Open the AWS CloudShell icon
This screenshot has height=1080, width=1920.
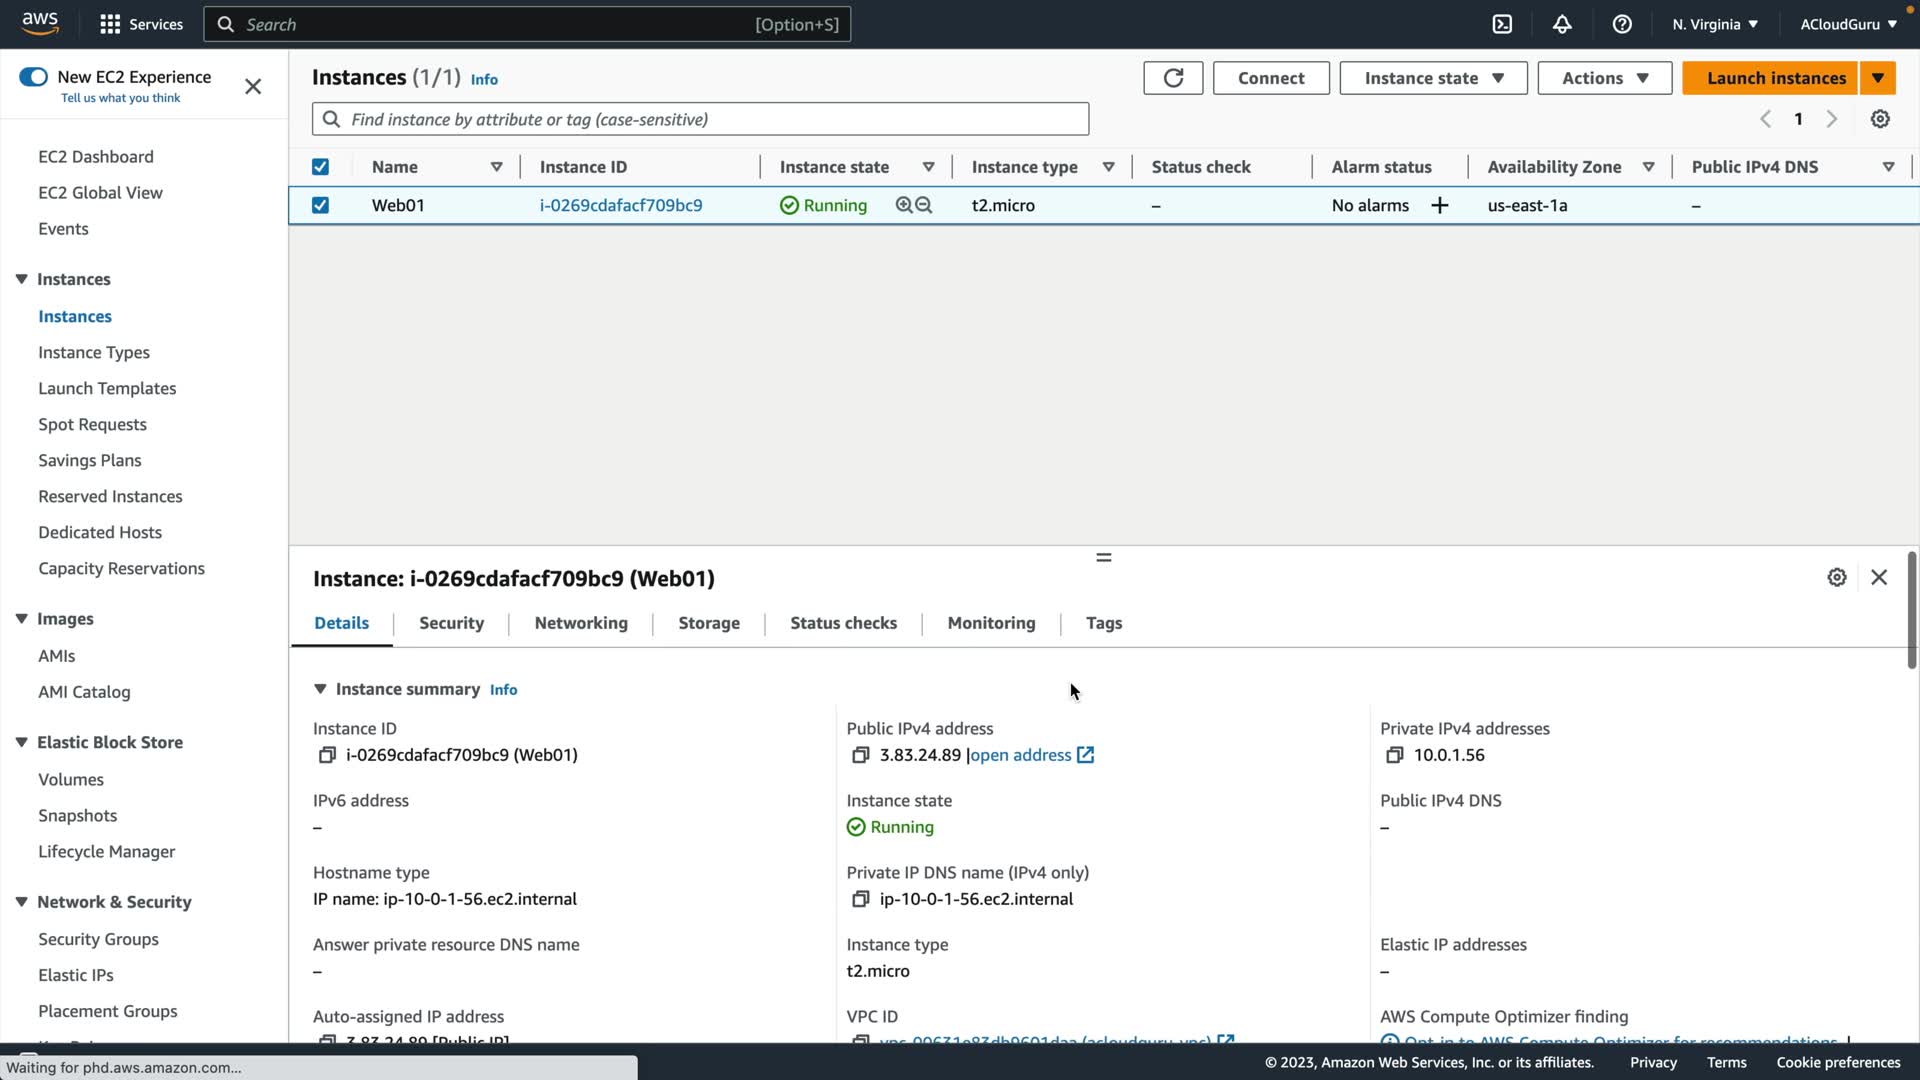(1502, 24)
